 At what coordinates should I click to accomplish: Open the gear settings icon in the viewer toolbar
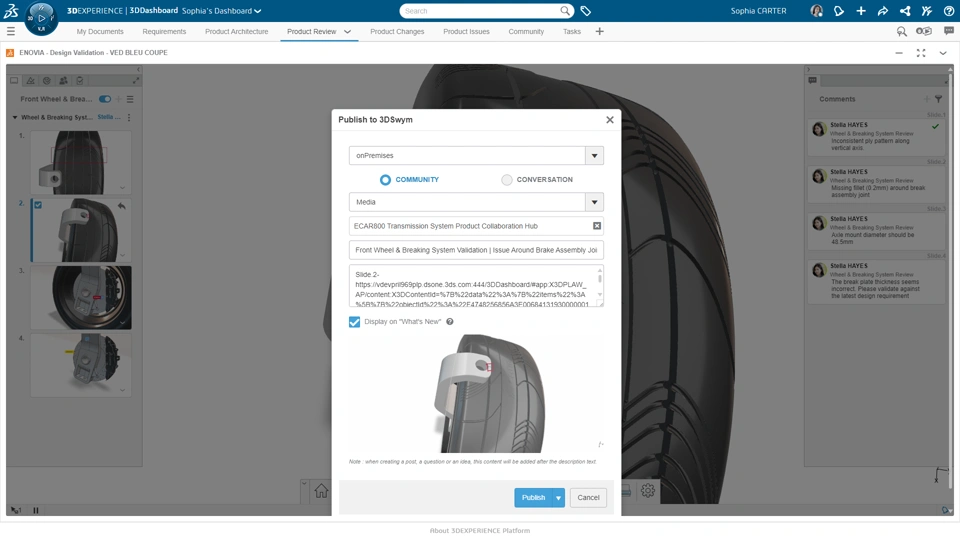[x=648, y=490]
